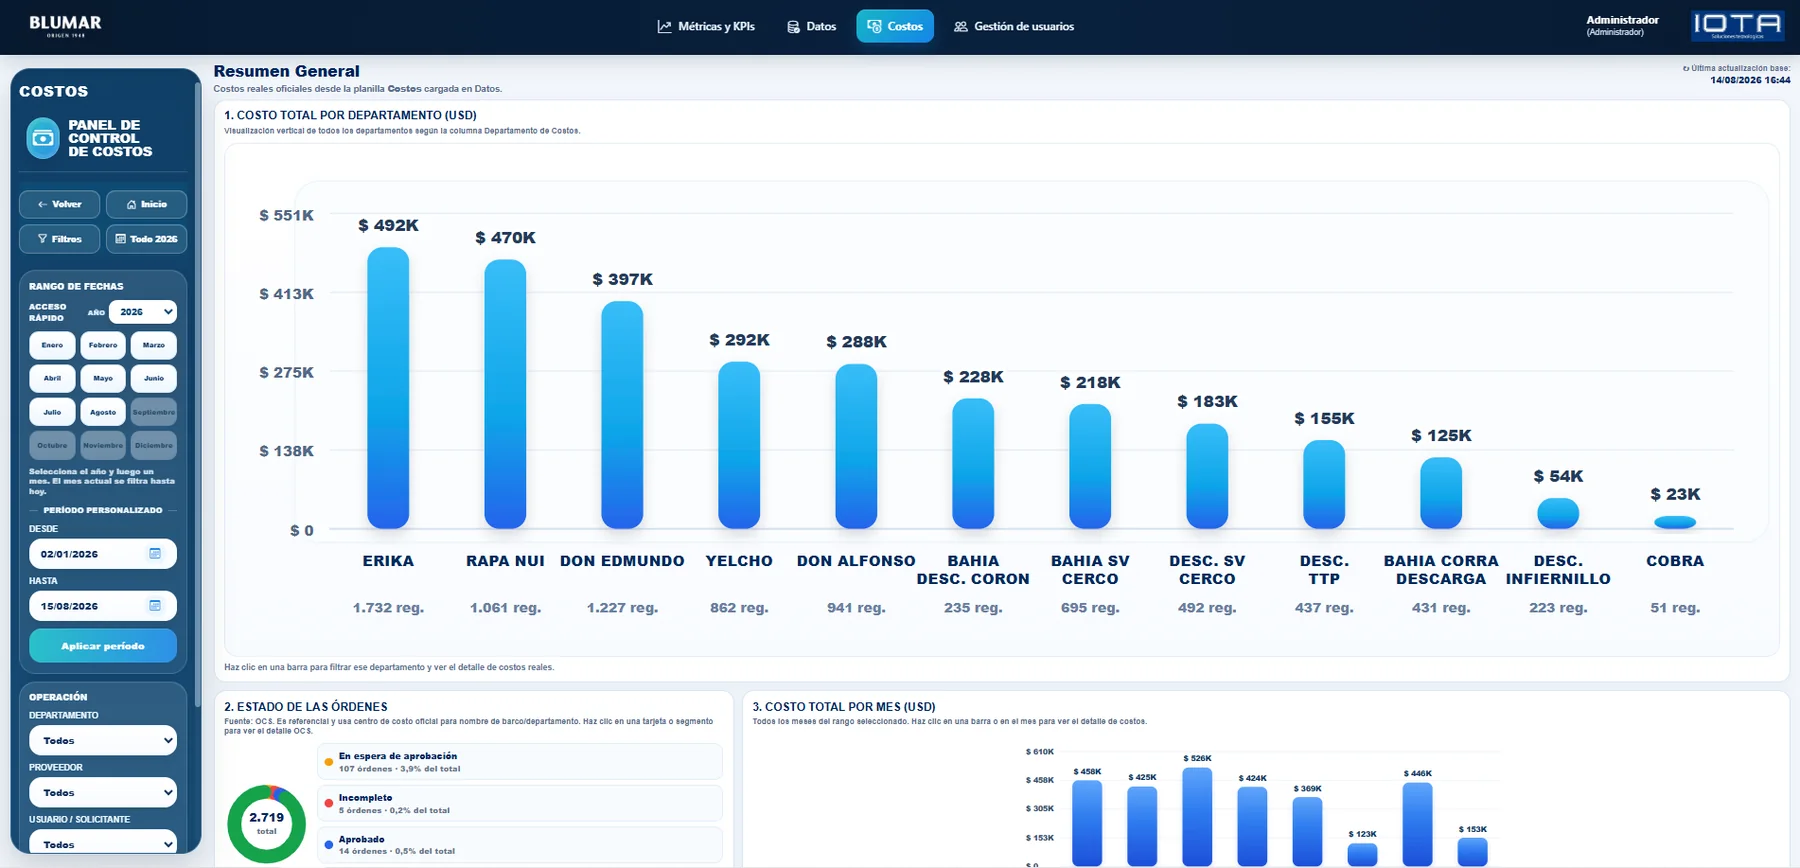
Task: Select the Agosto quick-access month
Action: point(103,412)
